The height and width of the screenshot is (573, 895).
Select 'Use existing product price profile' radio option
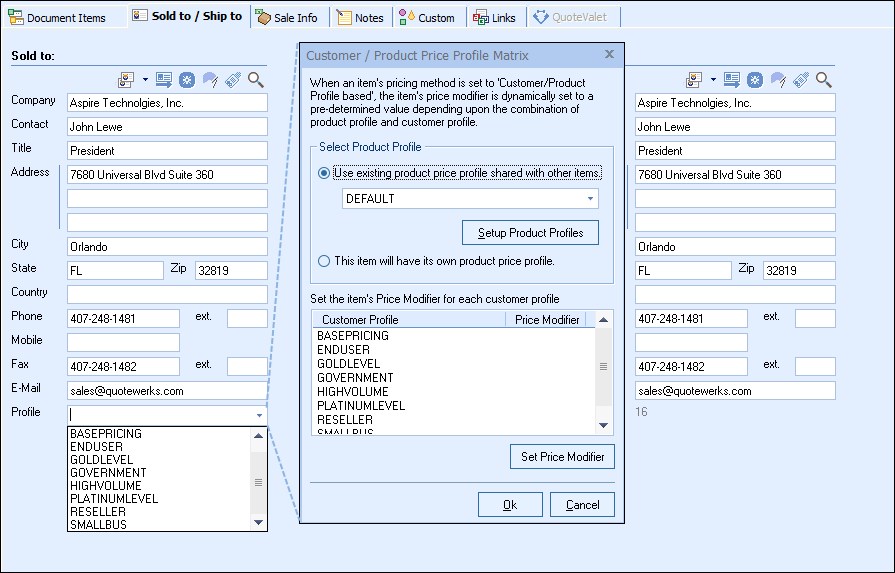click(324, 173)
